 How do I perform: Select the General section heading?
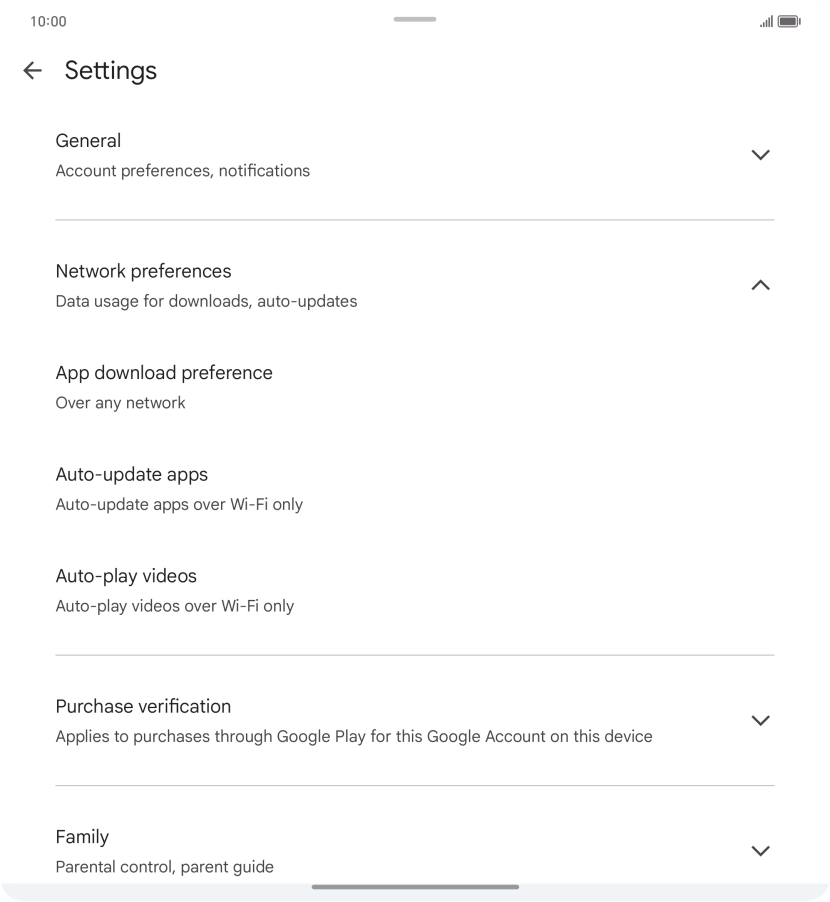(88, 141)
